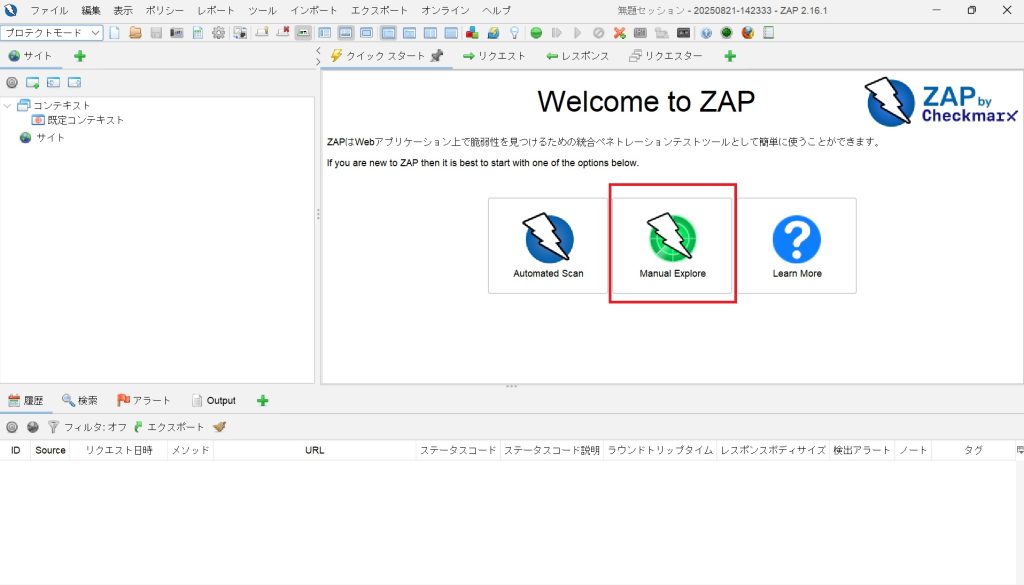Click the Session Properties icon in toolbar
This screenshot has width=1024, height=585.
coord(197,33)
